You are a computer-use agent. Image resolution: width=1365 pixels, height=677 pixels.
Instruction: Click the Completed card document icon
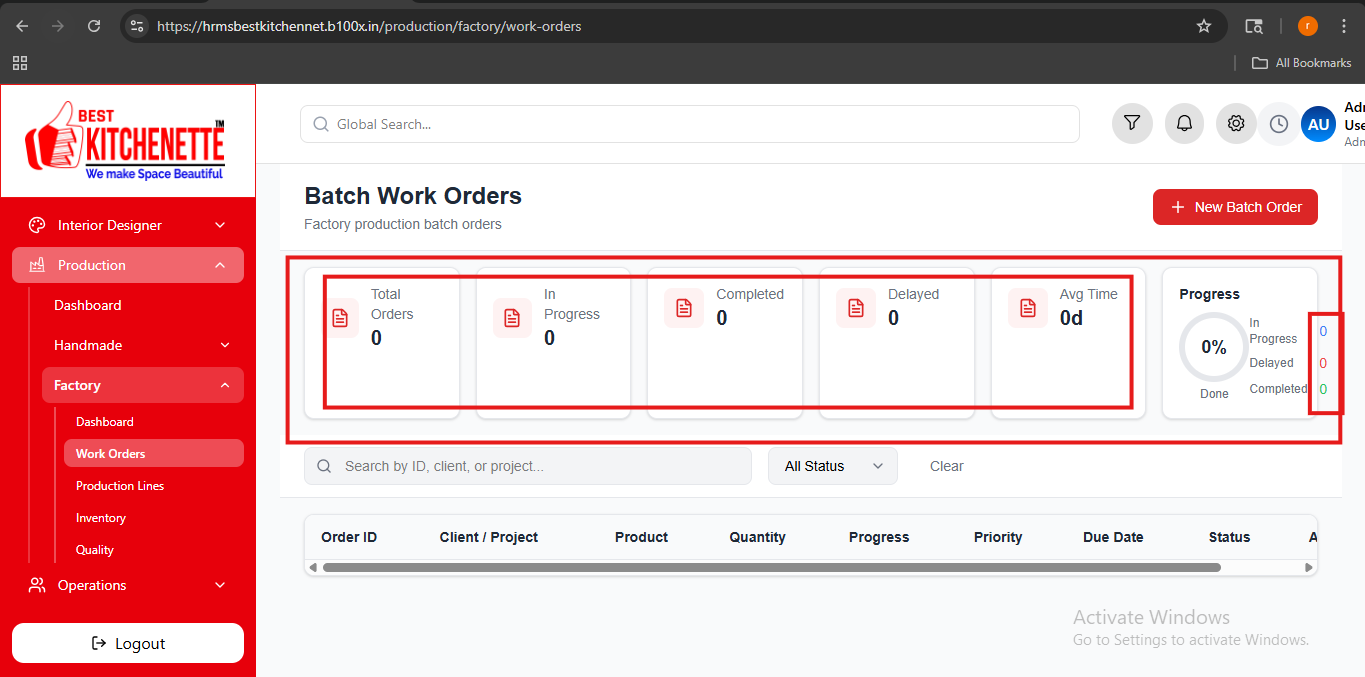coord(684,308)
